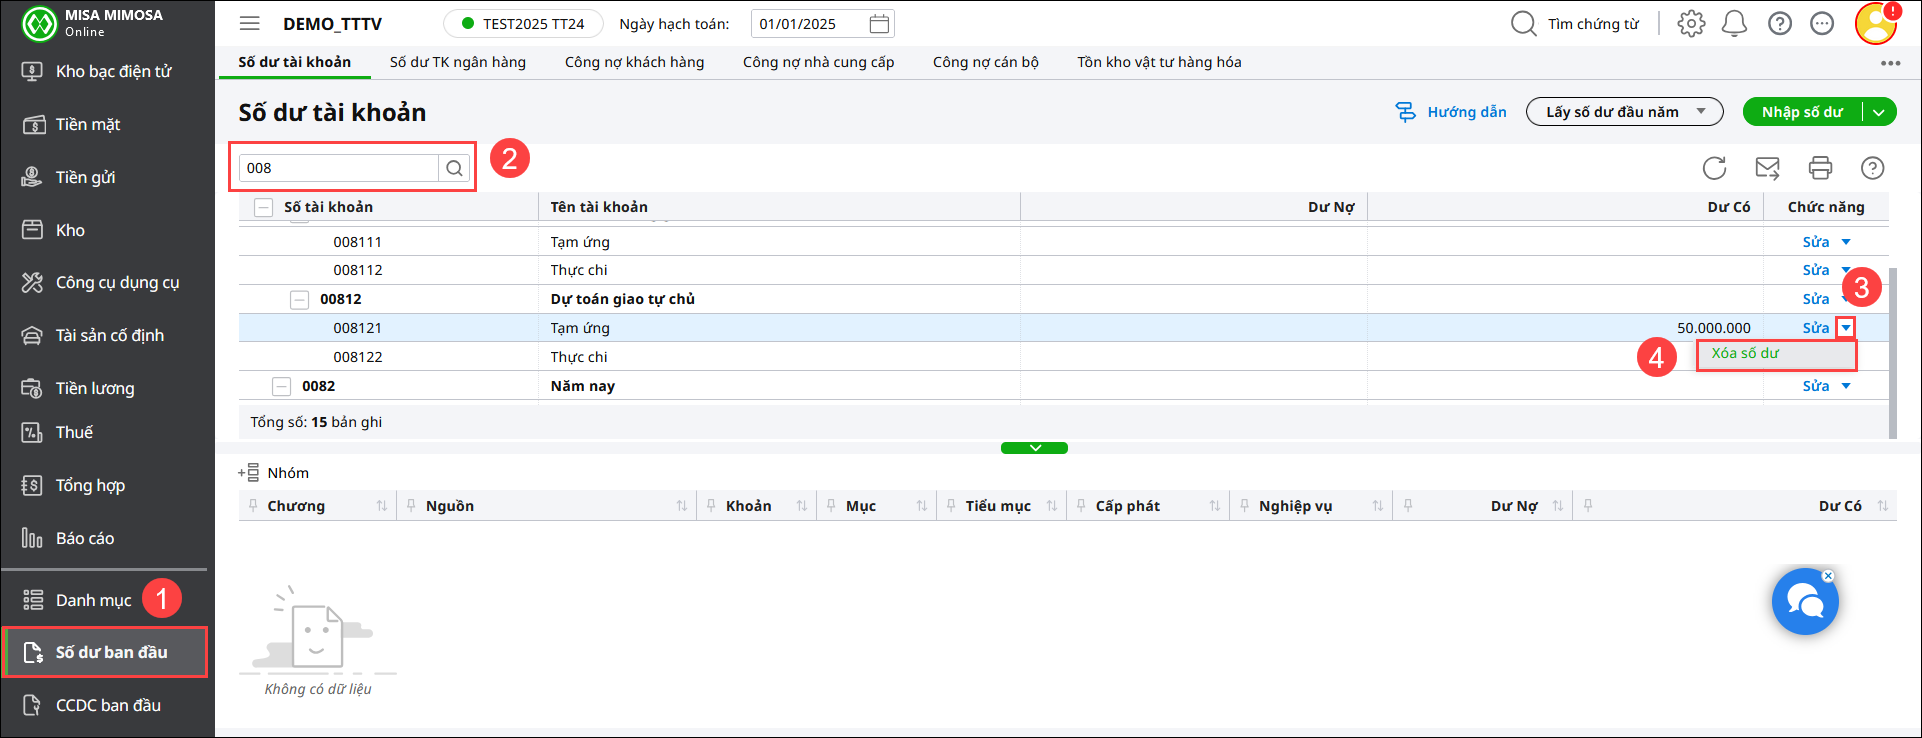1922x738 pixels.
Task: Click the search voucher magnifier icon
Action: pyautogui.click(x=1523, y=23)
